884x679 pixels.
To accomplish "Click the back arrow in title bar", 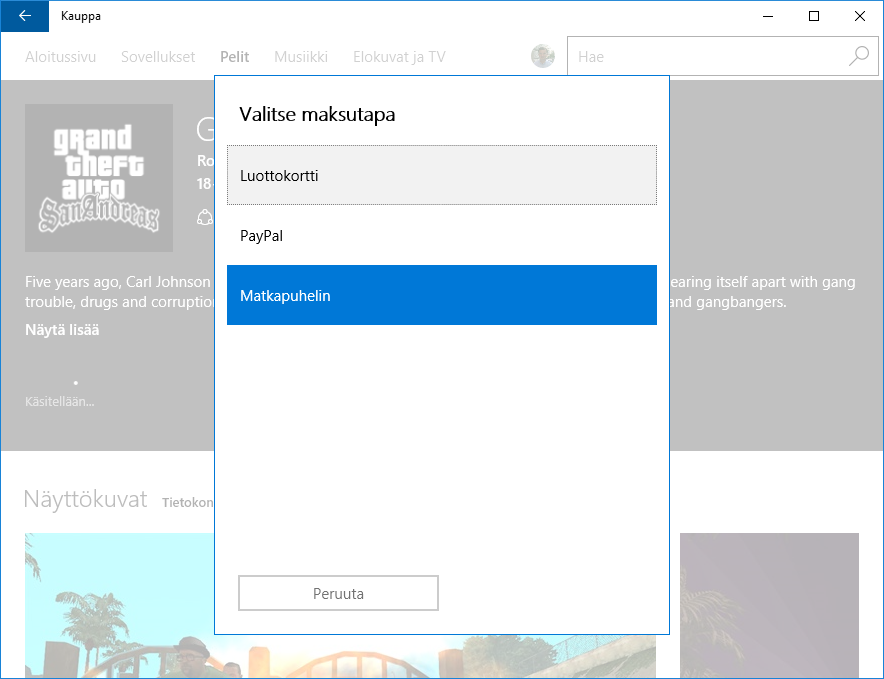I will coord(24,16).
